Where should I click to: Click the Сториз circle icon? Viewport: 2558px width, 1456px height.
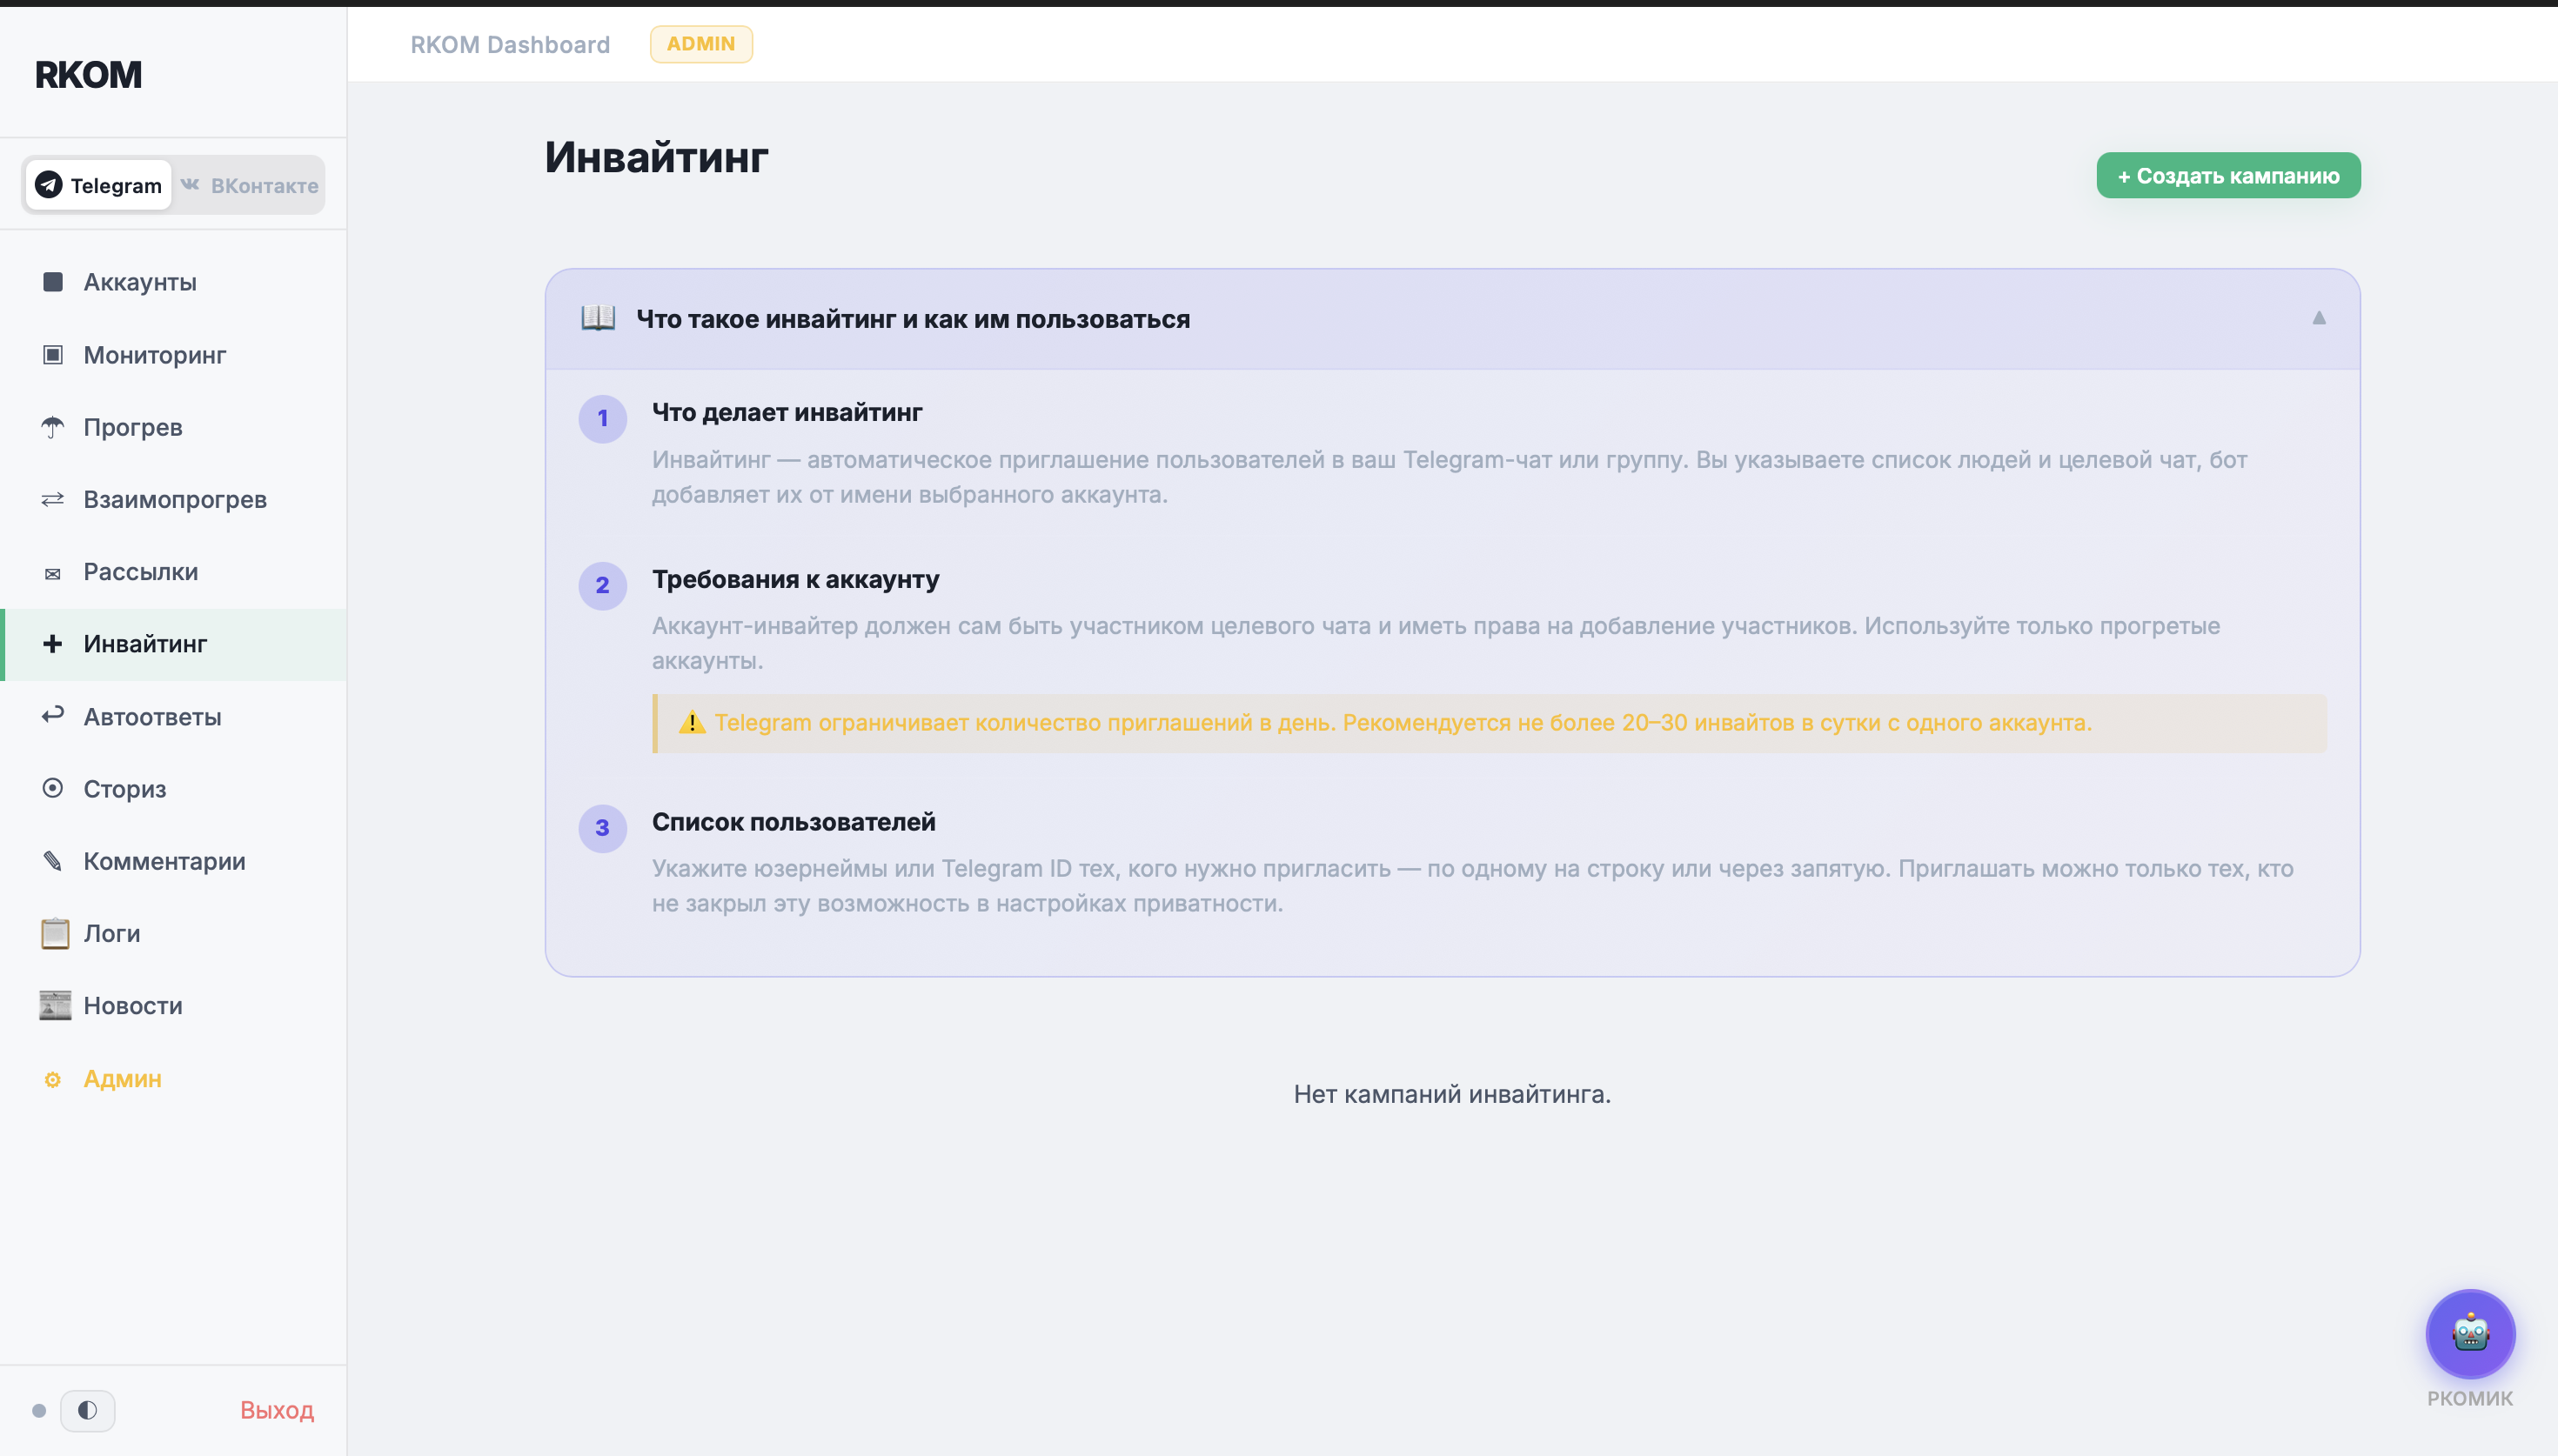[x=53, y=788]
